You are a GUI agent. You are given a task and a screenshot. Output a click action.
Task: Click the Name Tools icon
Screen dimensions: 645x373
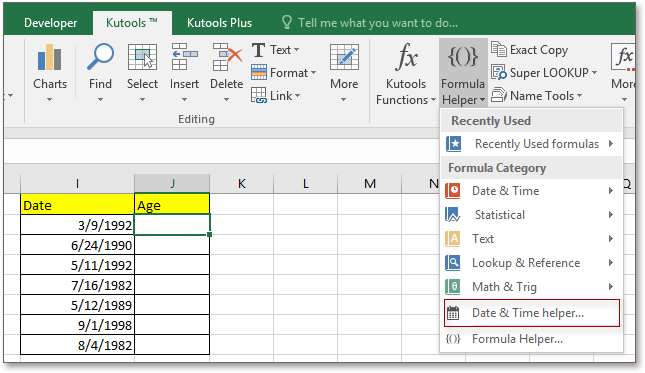499,95
